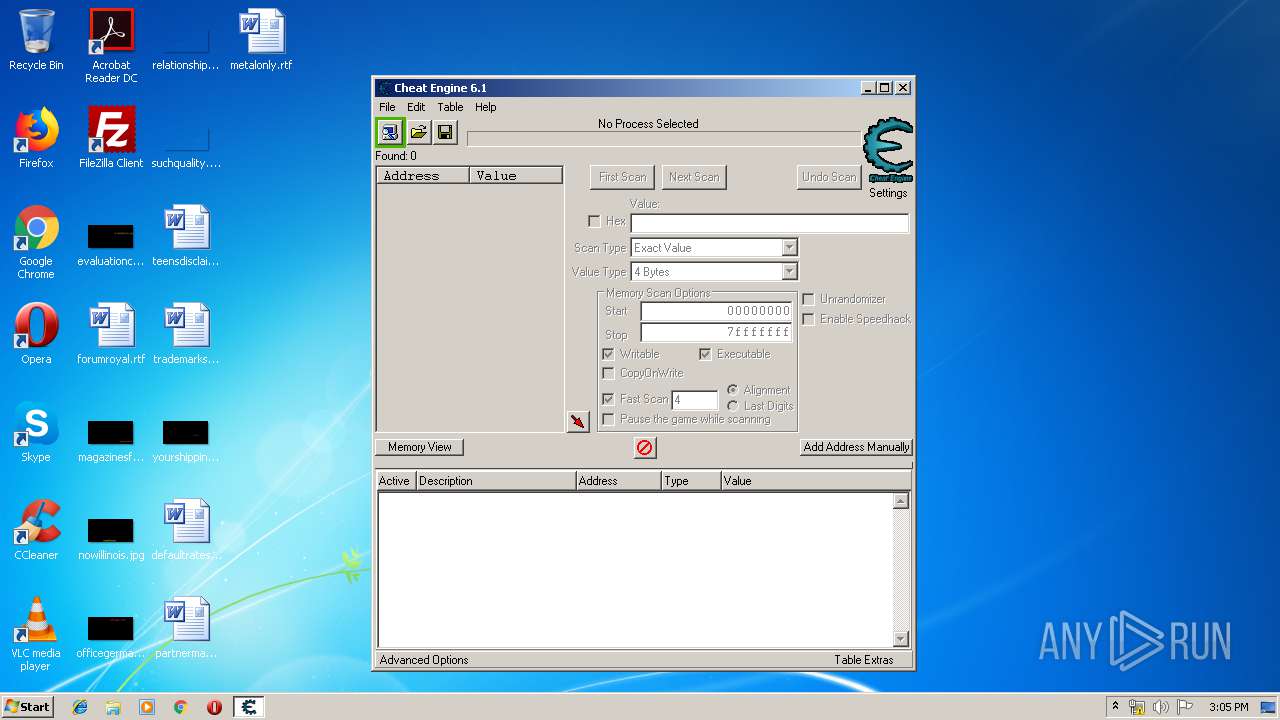Click the Description column header
Screen dimensions: 1280x720
pyautogui.click(x=496, y=481)
